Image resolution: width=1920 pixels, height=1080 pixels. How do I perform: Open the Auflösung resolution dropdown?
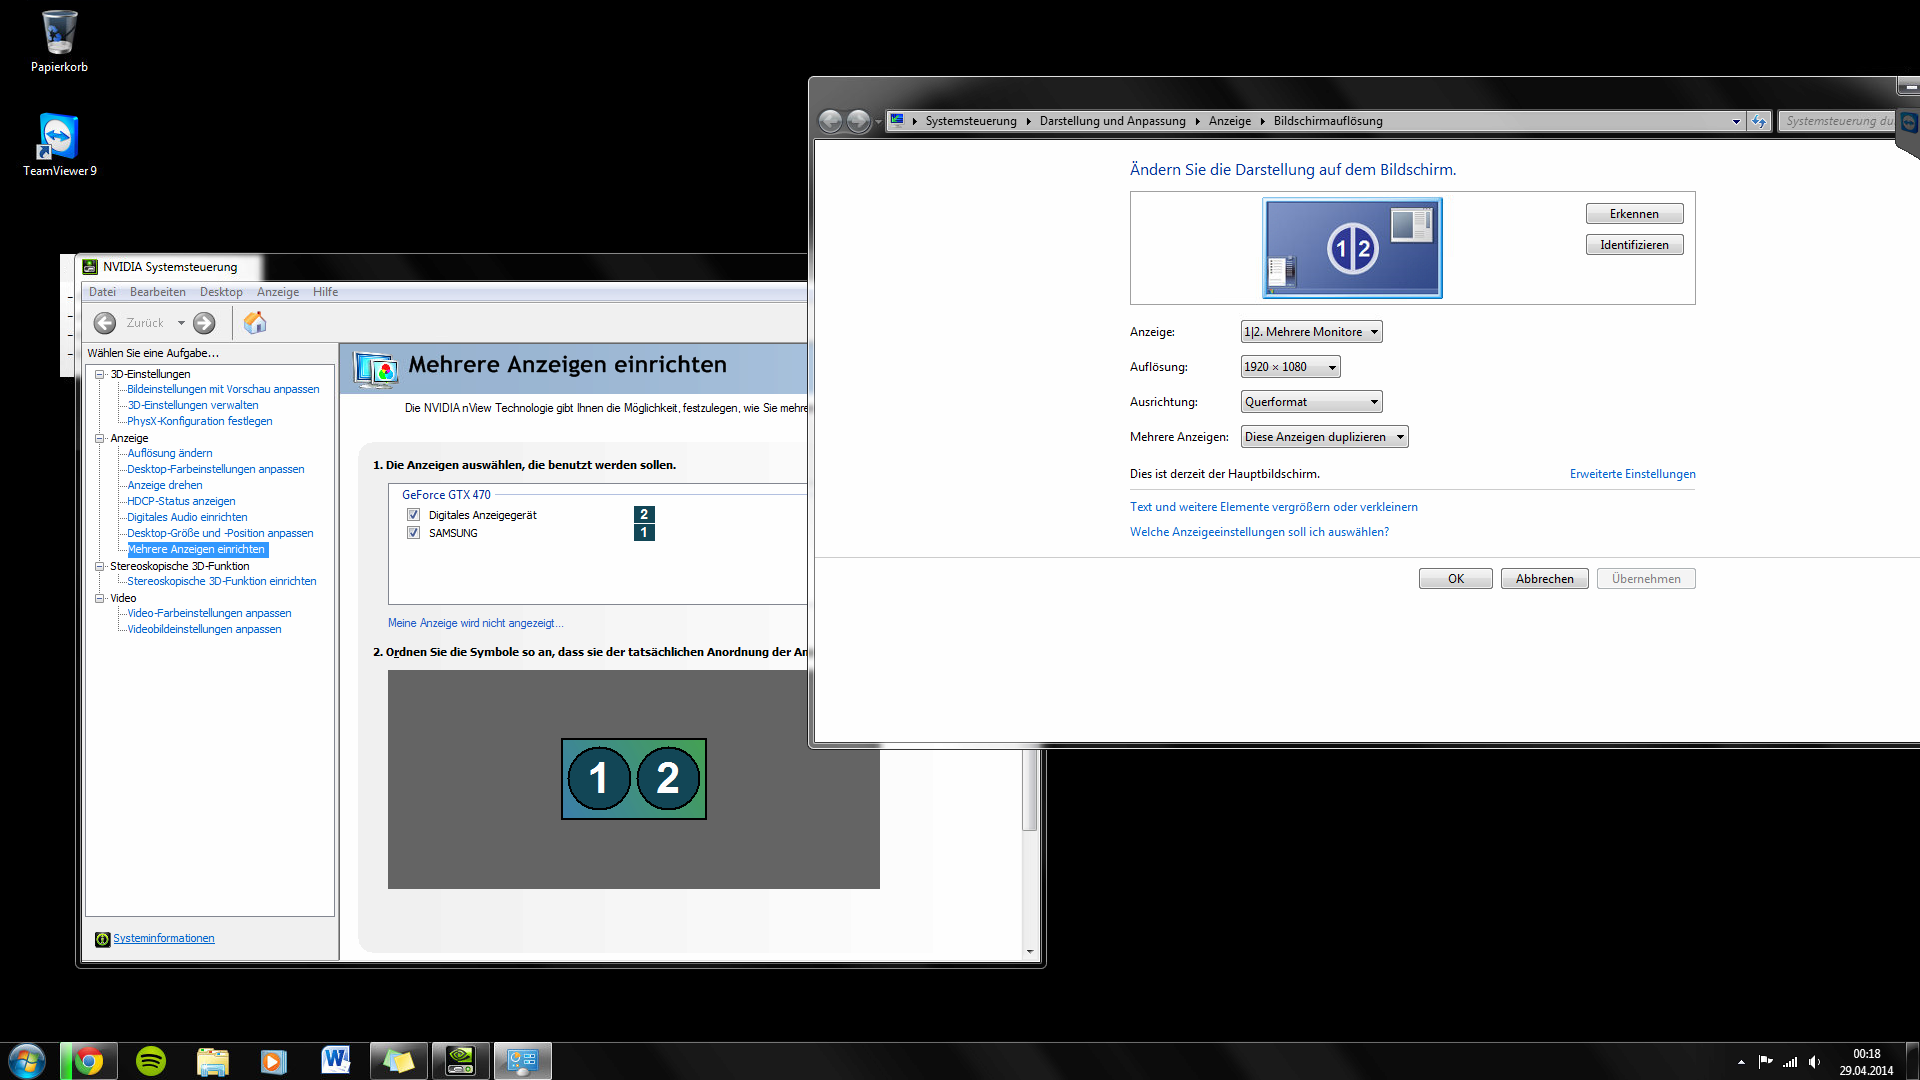(x=1290, y=367)
